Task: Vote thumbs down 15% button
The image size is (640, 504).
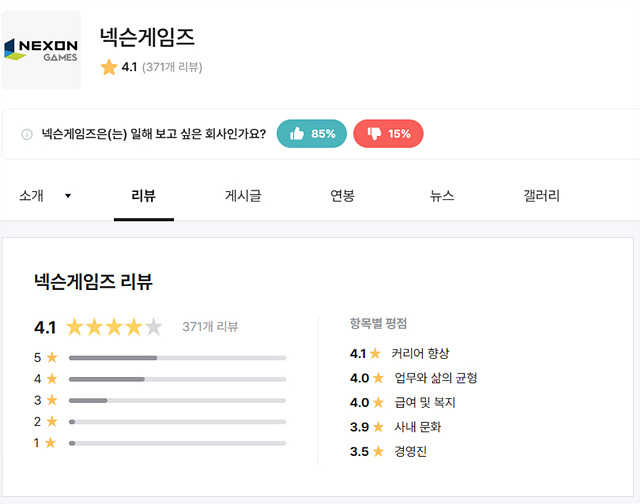Action: pyautogui.click(x=388, y=134)
